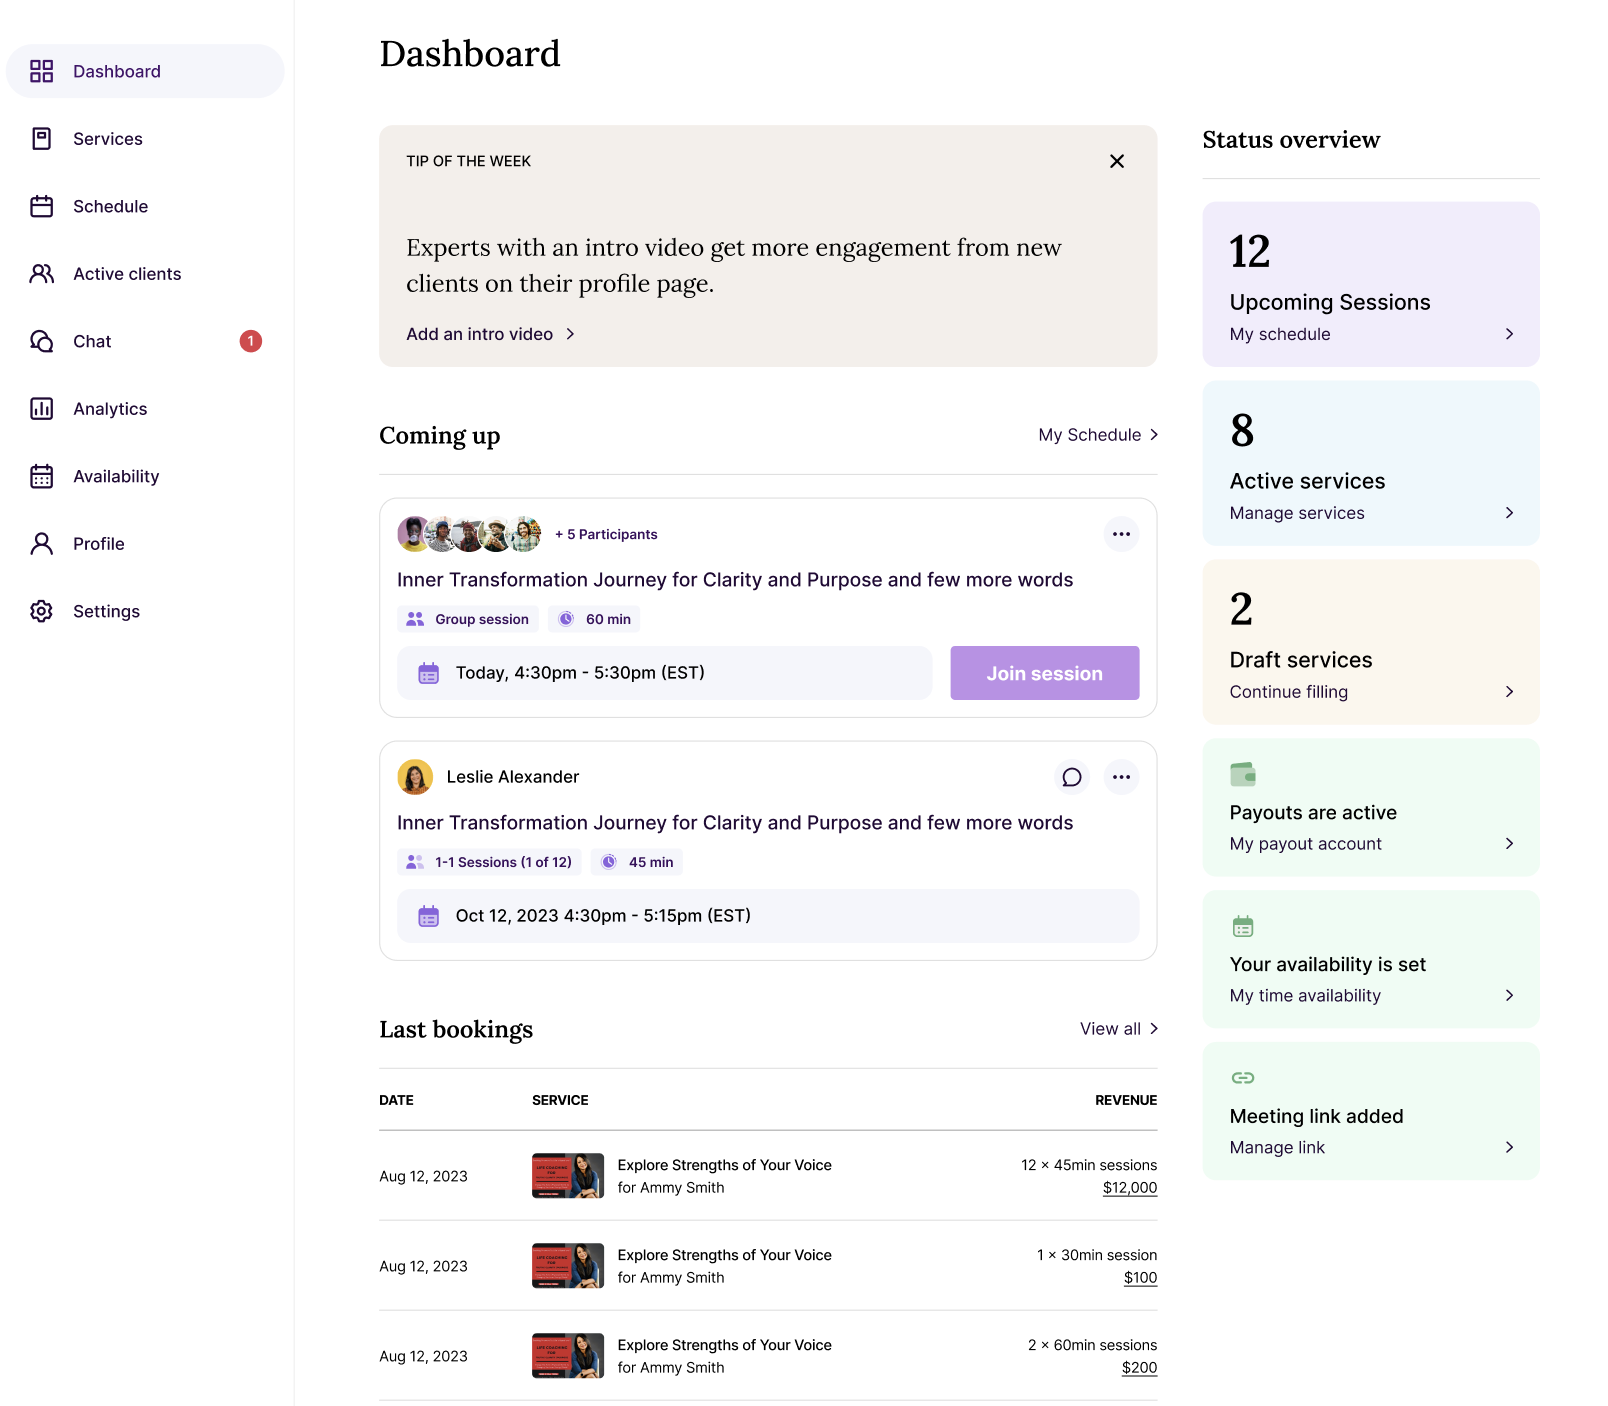Click the Group session people icon
The height and width of the screenshot is (1406, 1608).
click(x=415, y=619)
